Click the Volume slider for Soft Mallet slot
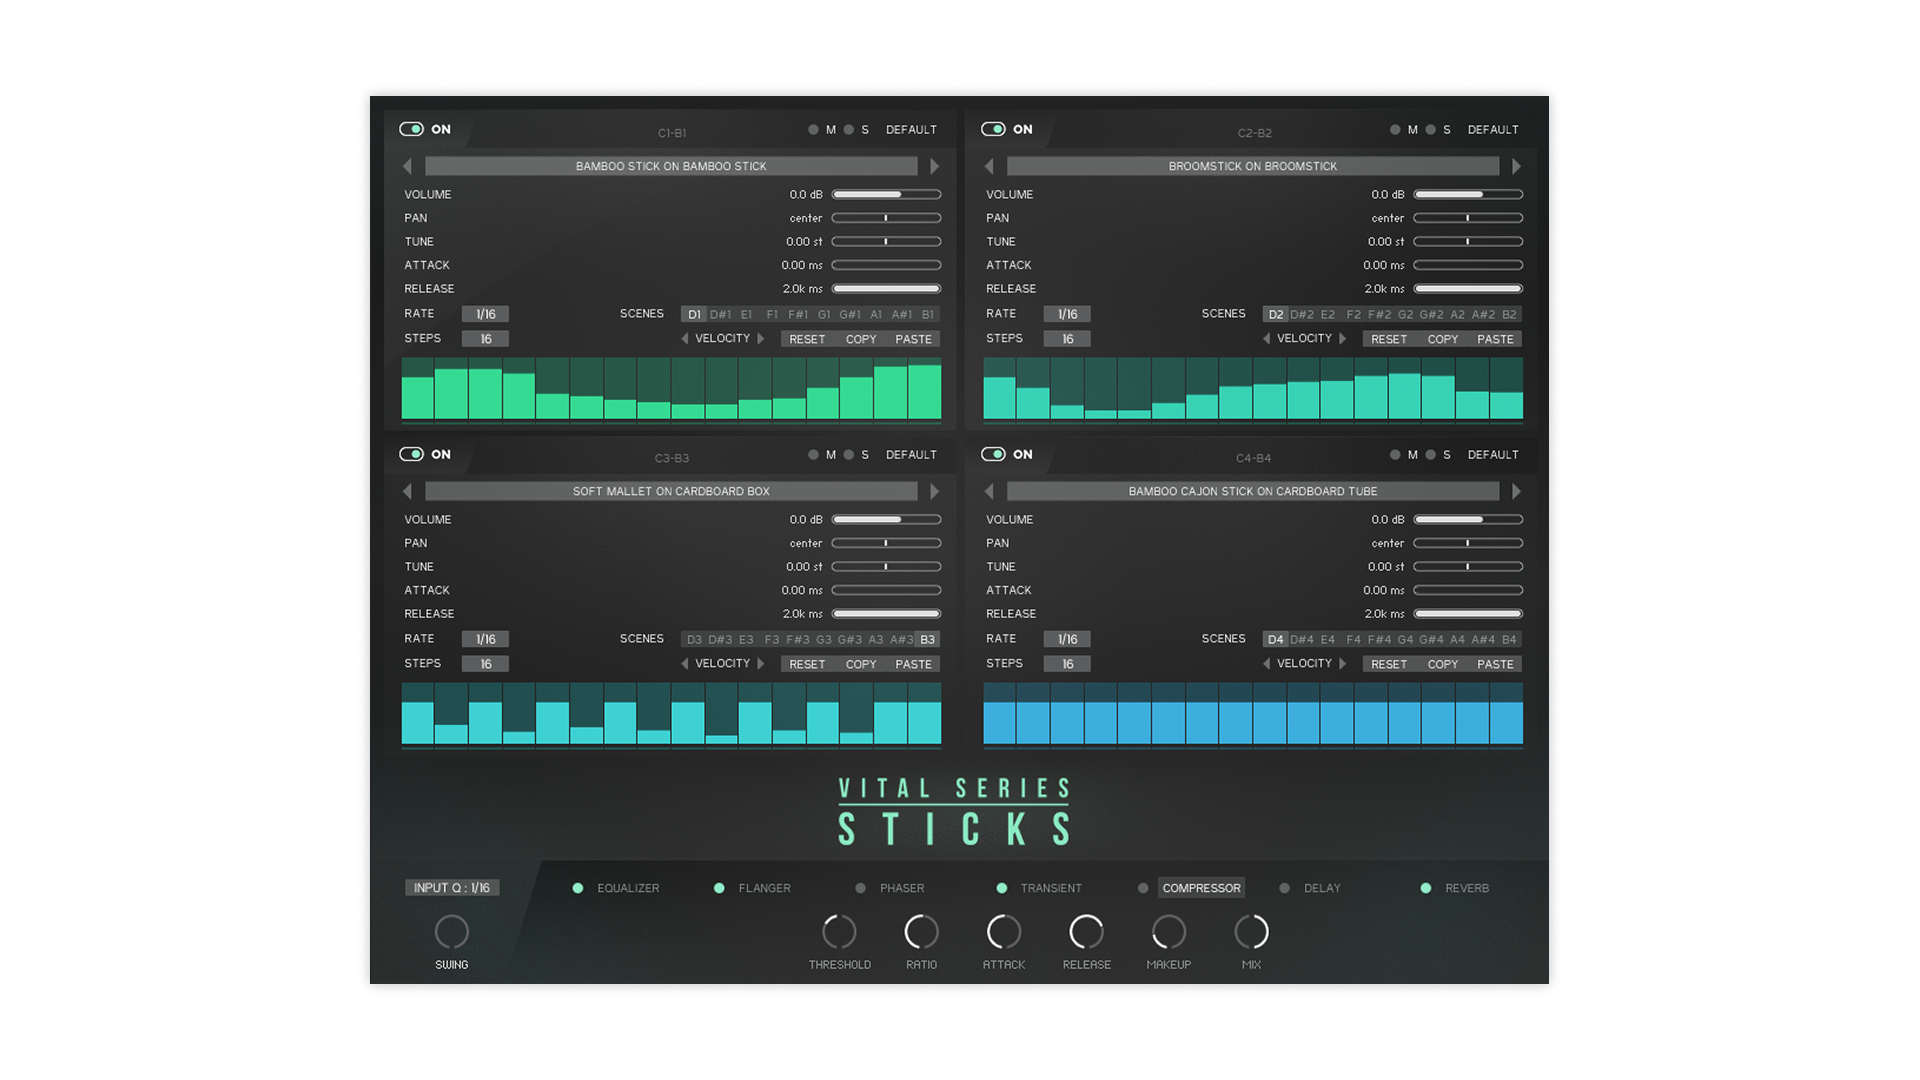 pos(886,520)
